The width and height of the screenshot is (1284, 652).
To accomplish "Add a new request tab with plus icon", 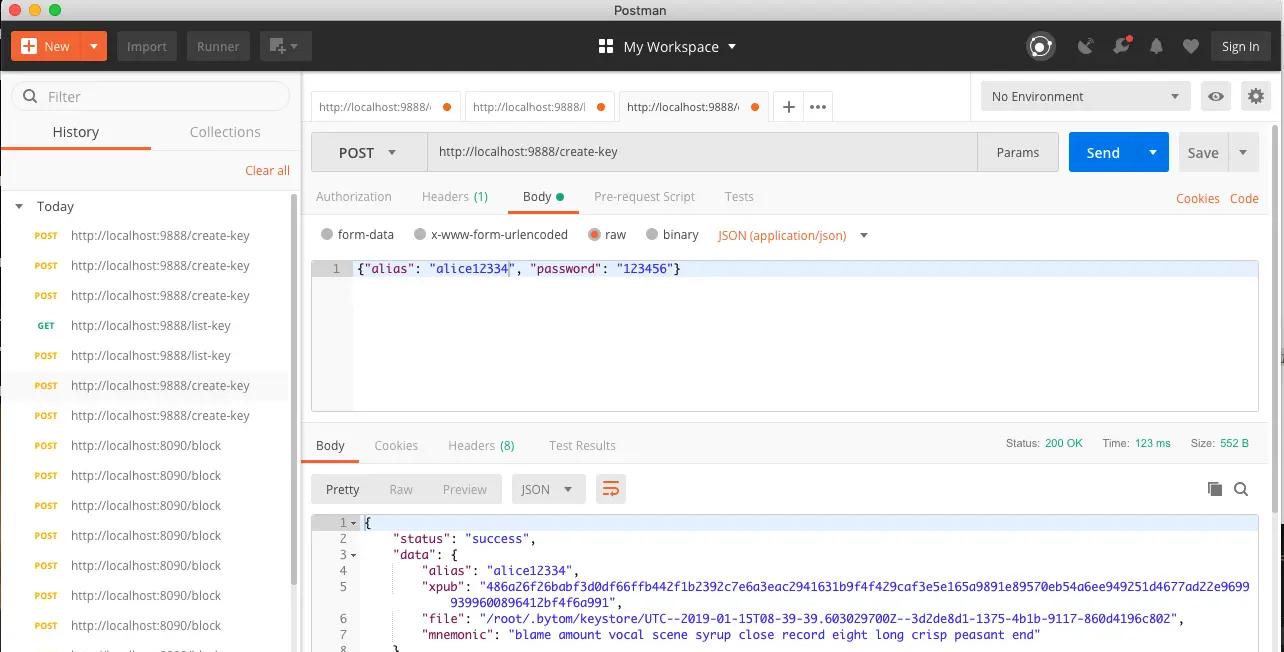I will click(x=789, y=107).
